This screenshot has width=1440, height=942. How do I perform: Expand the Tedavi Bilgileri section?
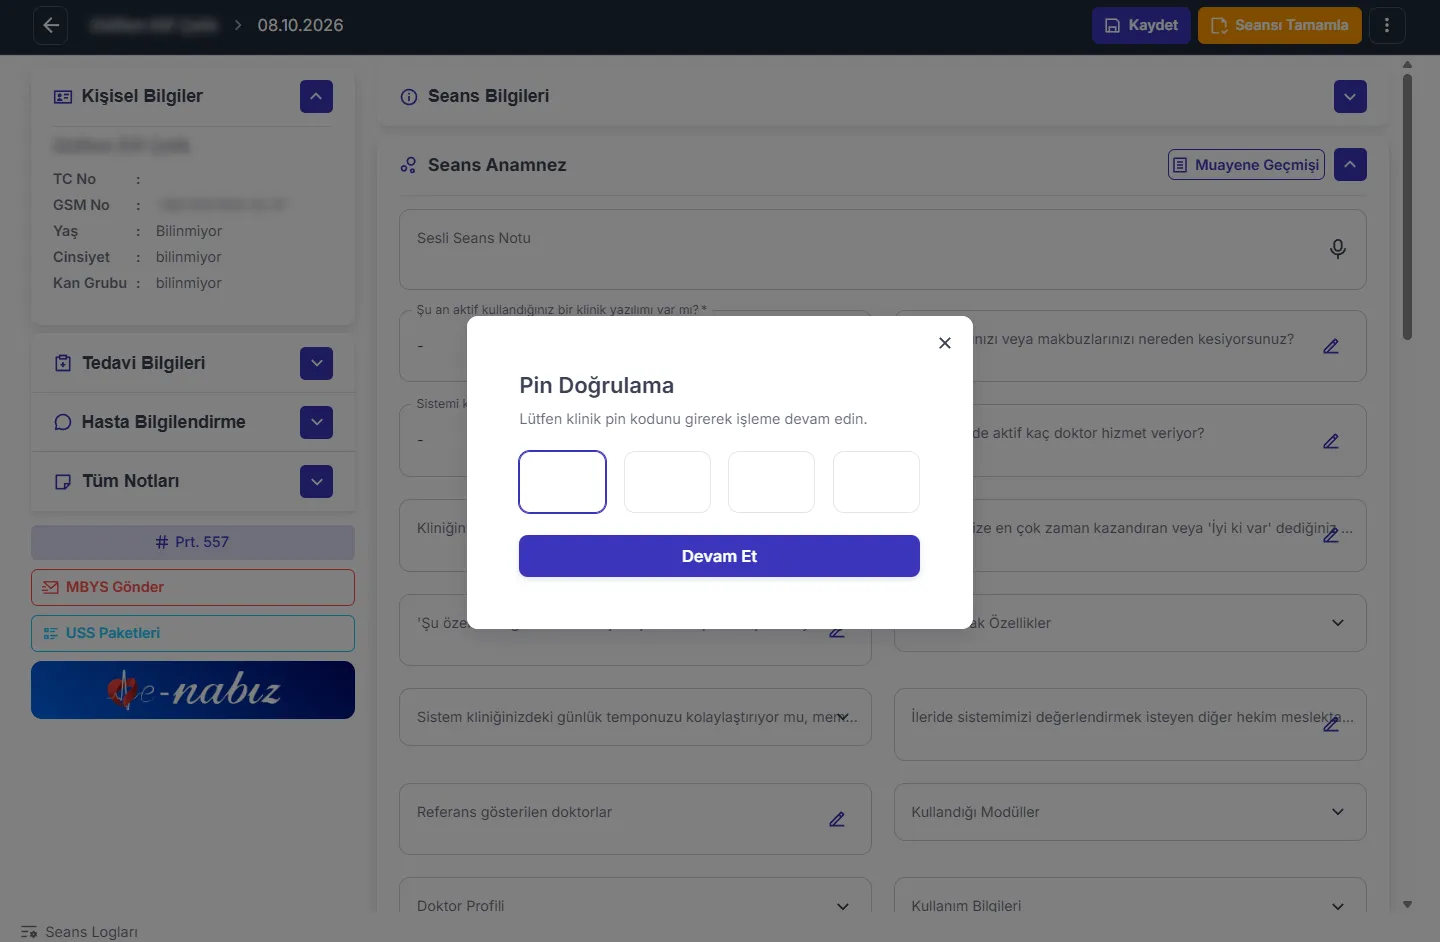coord(316,363)
